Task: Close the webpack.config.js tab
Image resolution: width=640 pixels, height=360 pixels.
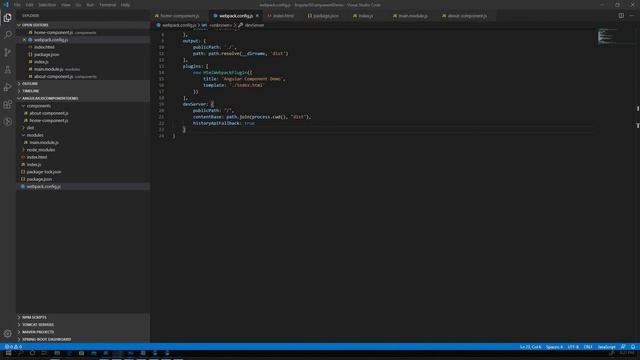Action: coord(257,16)
